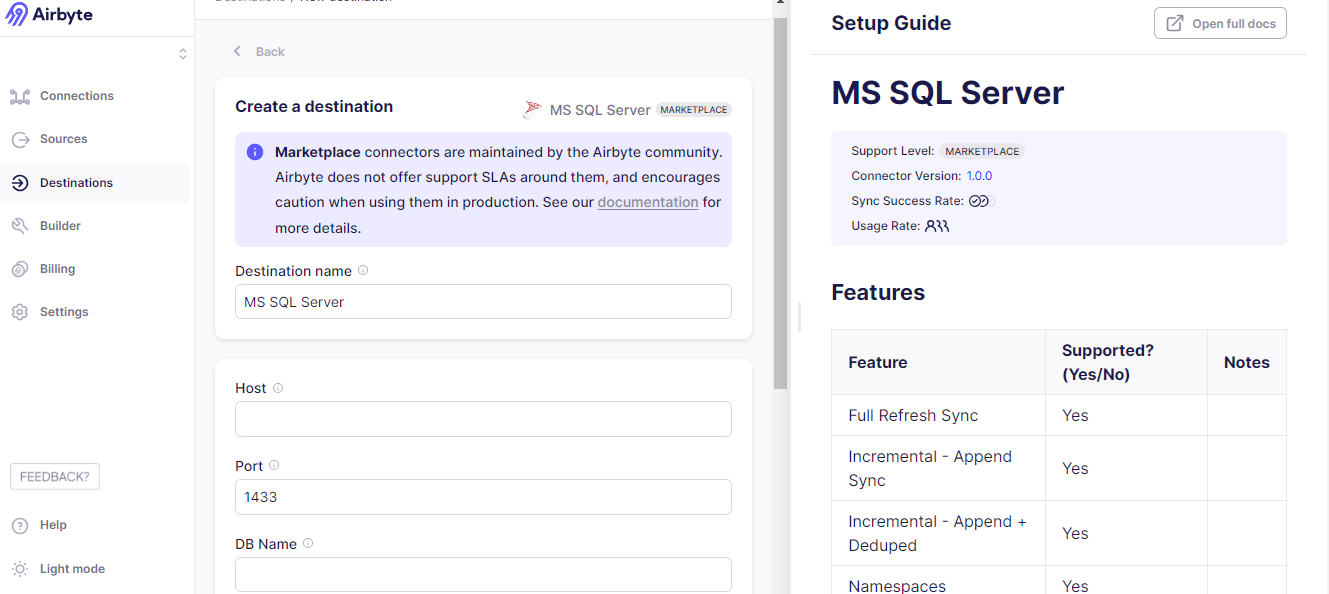This screenshot has height=594, width=1329.
Task: Click the Billing coins icon
Action: [x=20, y=269]
